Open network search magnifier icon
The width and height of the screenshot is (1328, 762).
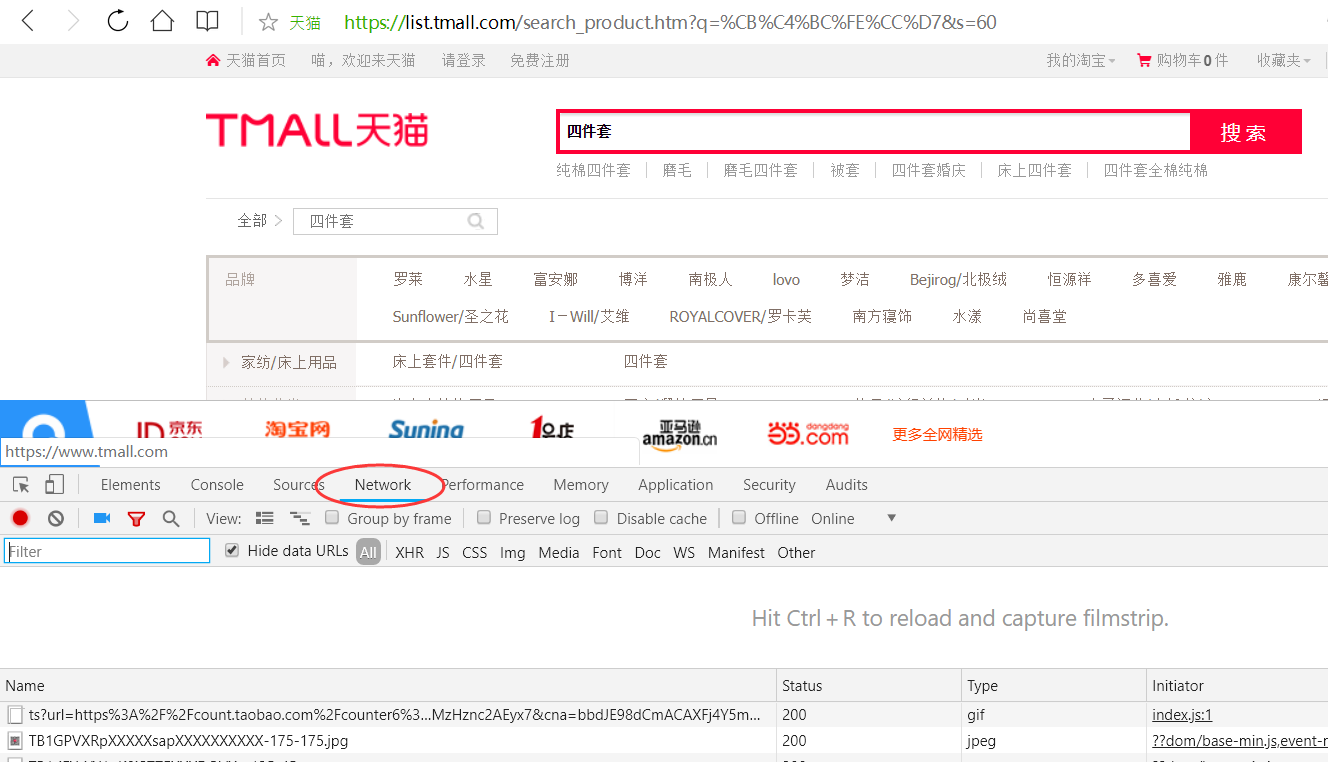tap(171, 518)
